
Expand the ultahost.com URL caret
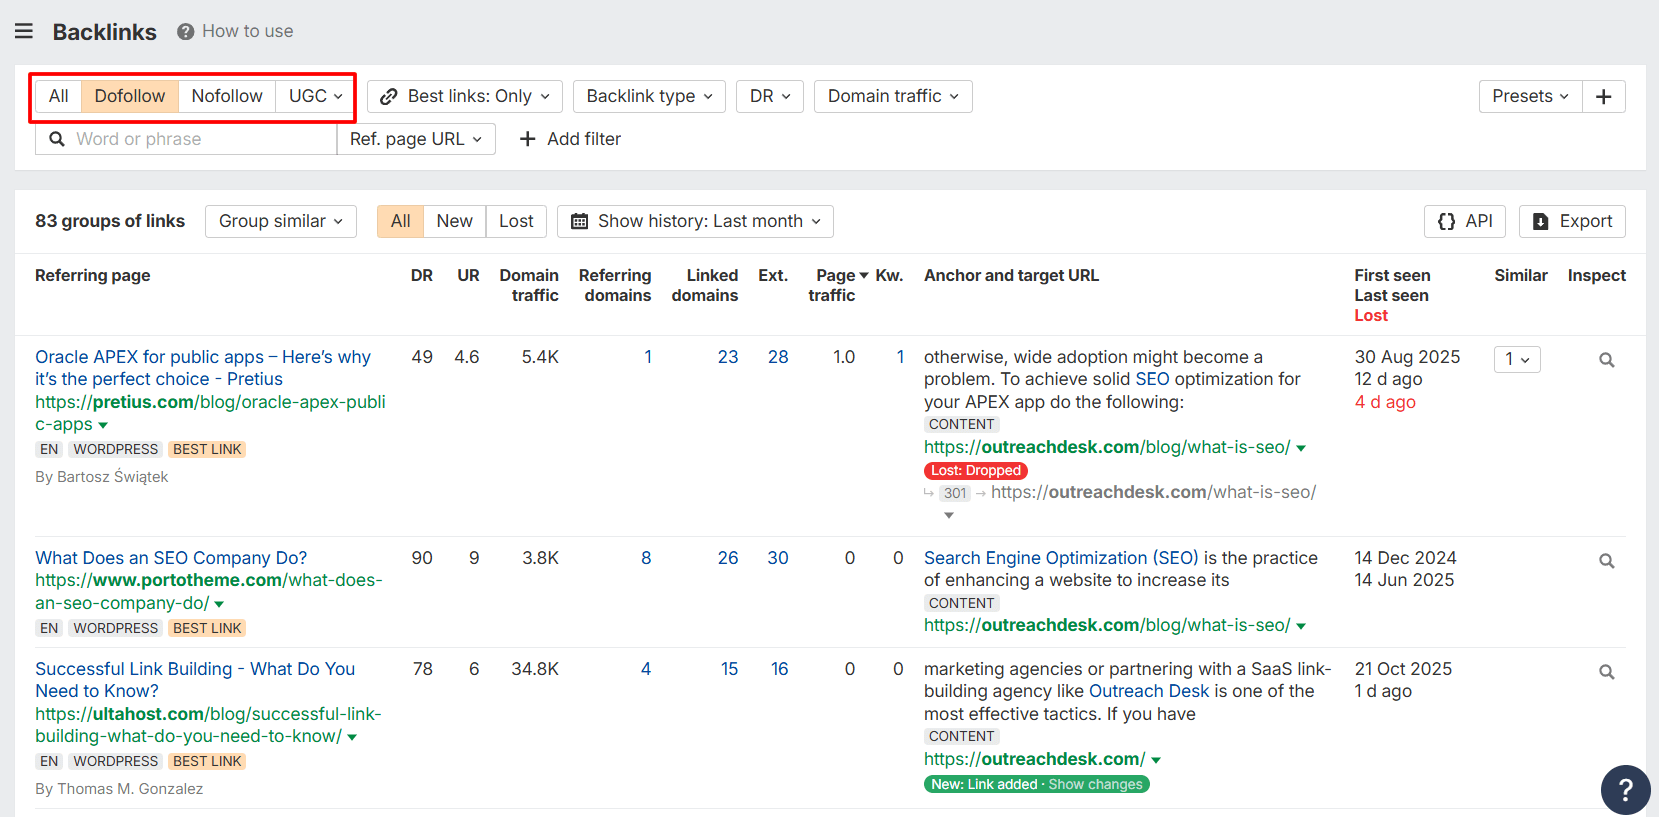click(x=352, y=737)
